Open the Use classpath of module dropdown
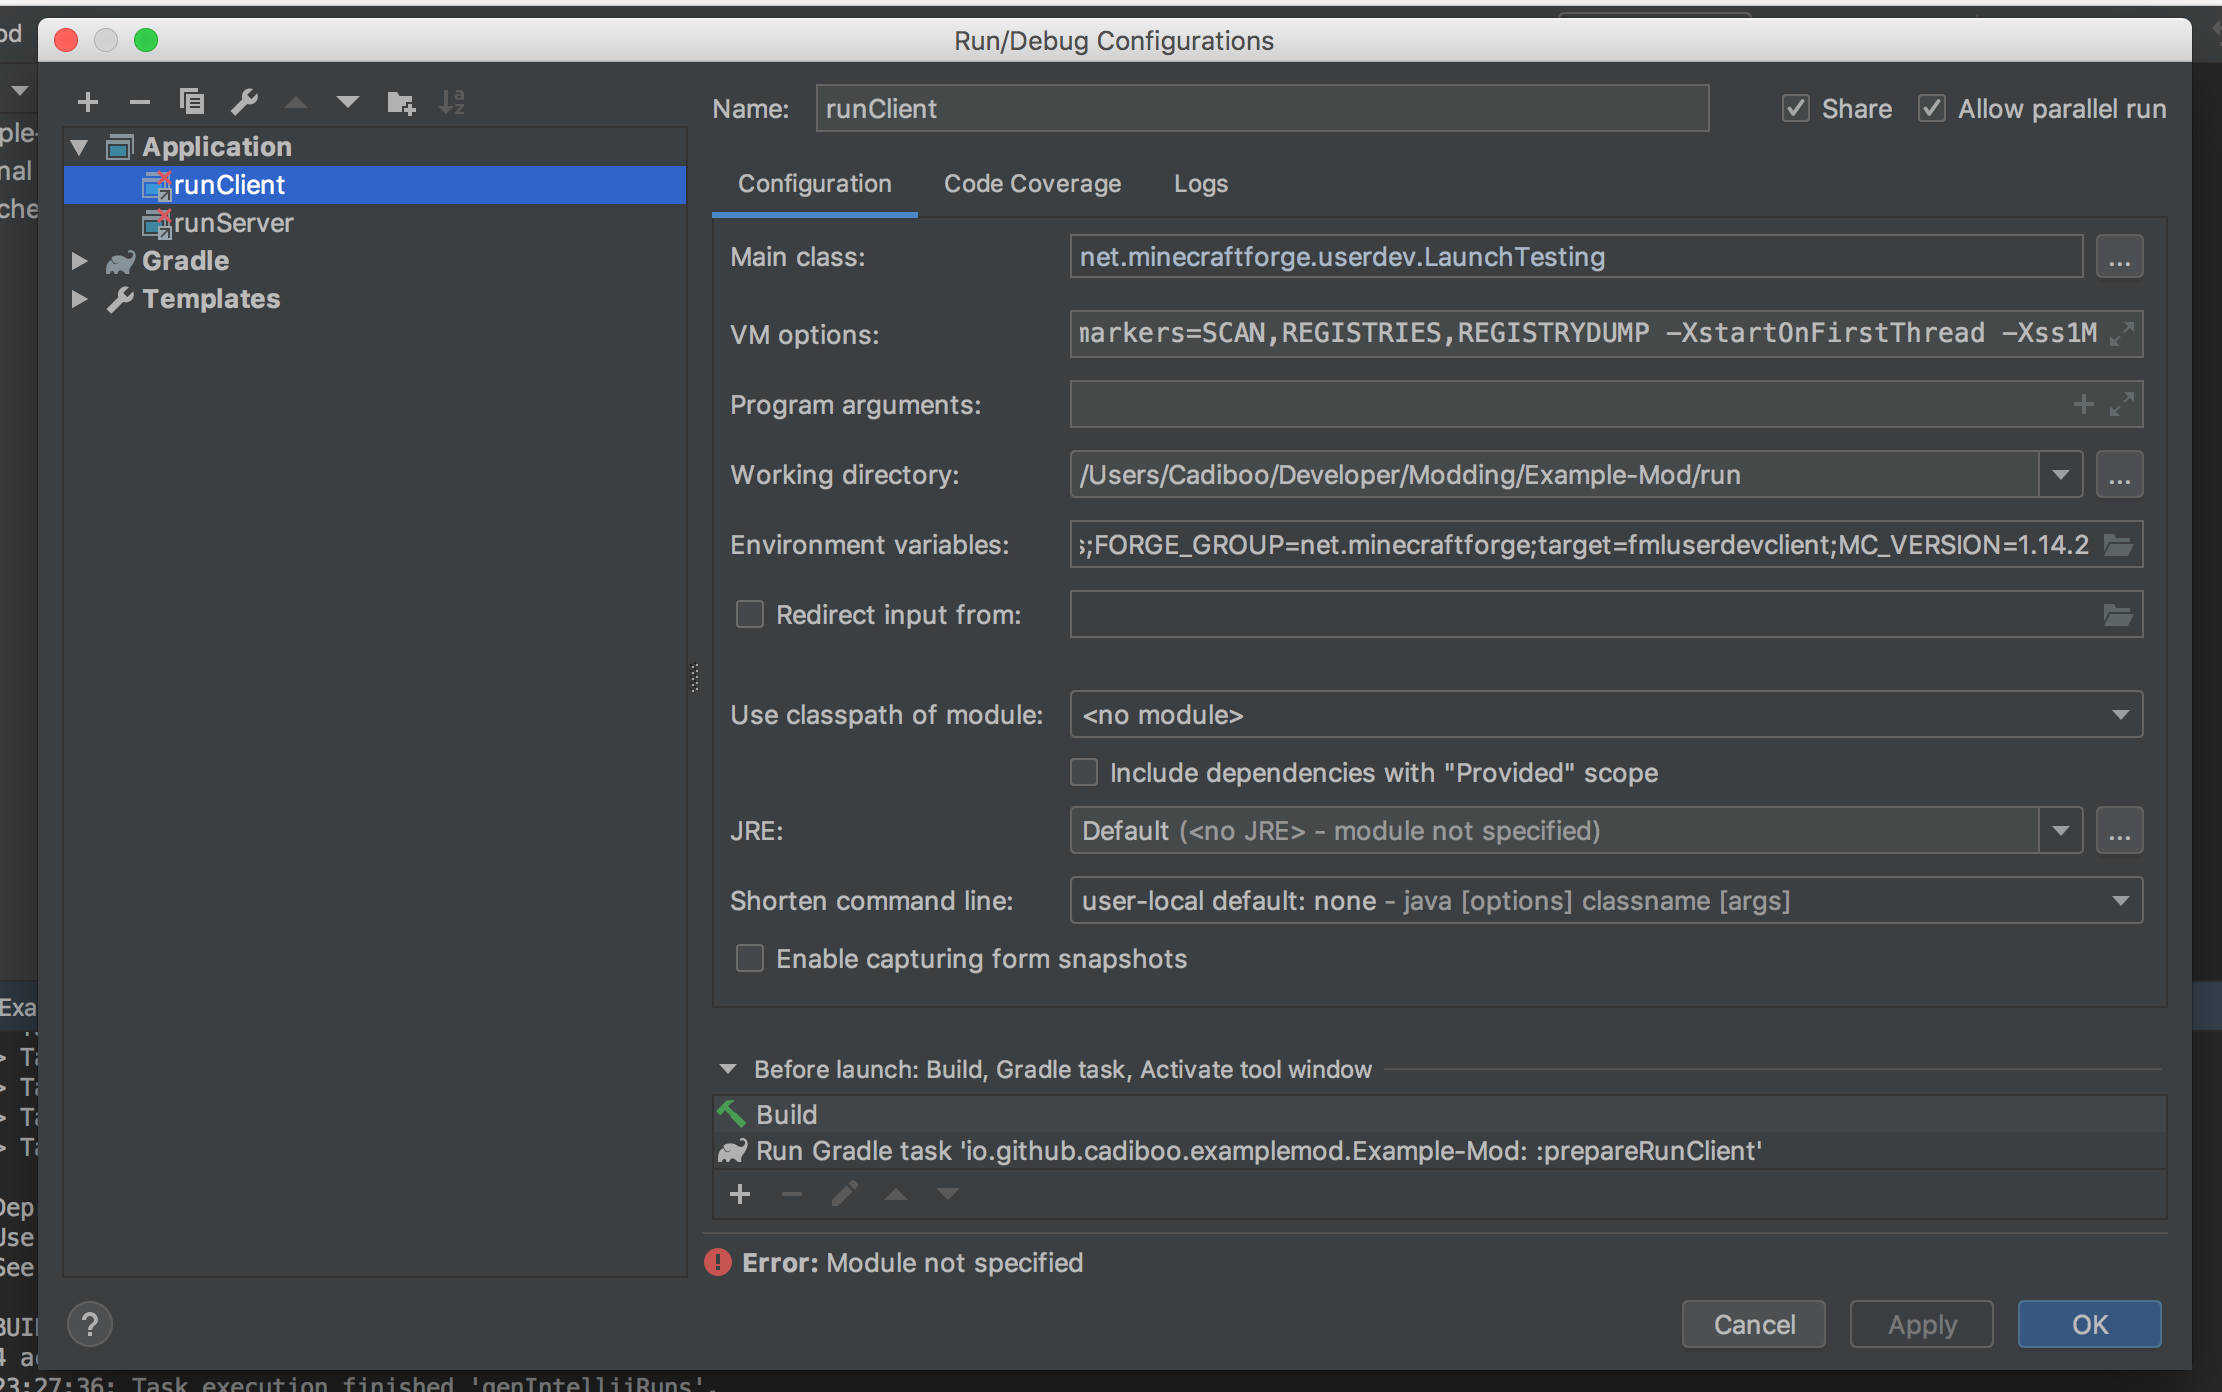Viewport: 2222px width, 1392px height. pos(2120,714)
